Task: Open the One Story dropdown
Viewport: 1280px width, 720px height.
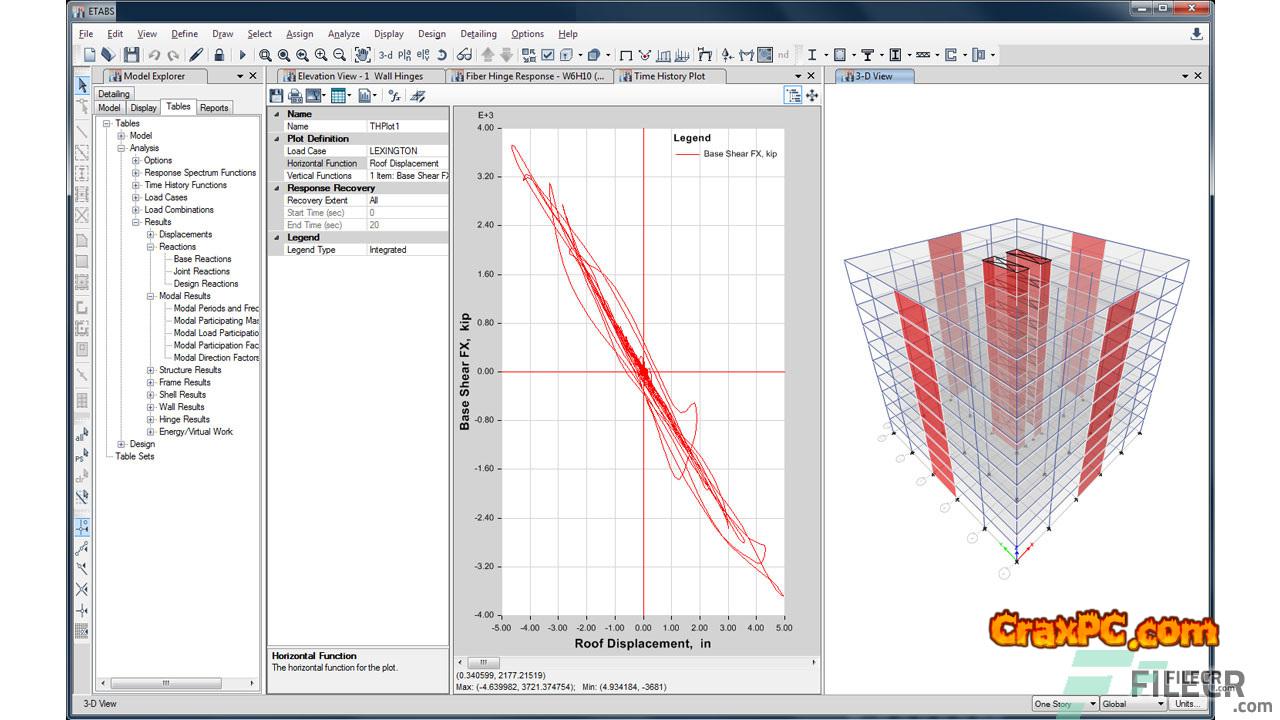Action: pyautogui.click(x=1064, y=704)
